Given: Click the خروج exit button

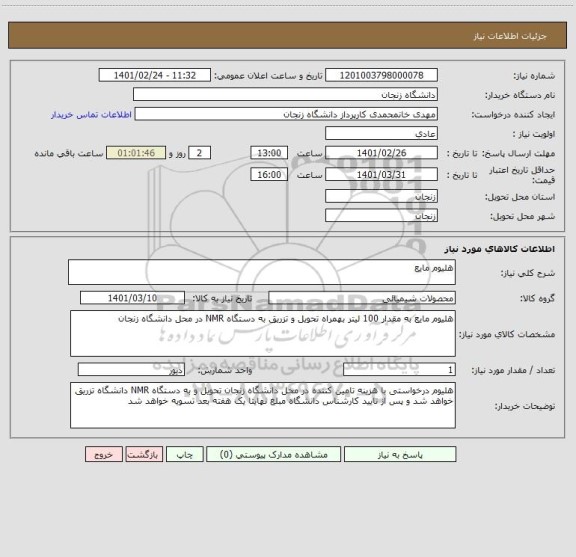Looking at the screenshot, I should pyautogui.click(x=104, y=454).
